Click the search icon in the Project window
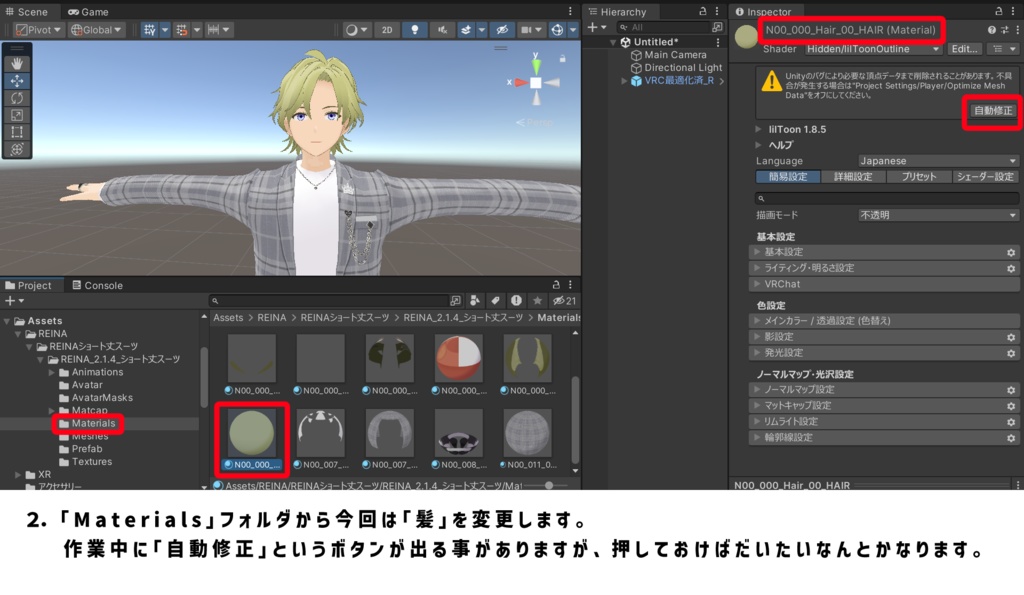Viewport: 1024px width, 595px height. [x=217, y=300]
